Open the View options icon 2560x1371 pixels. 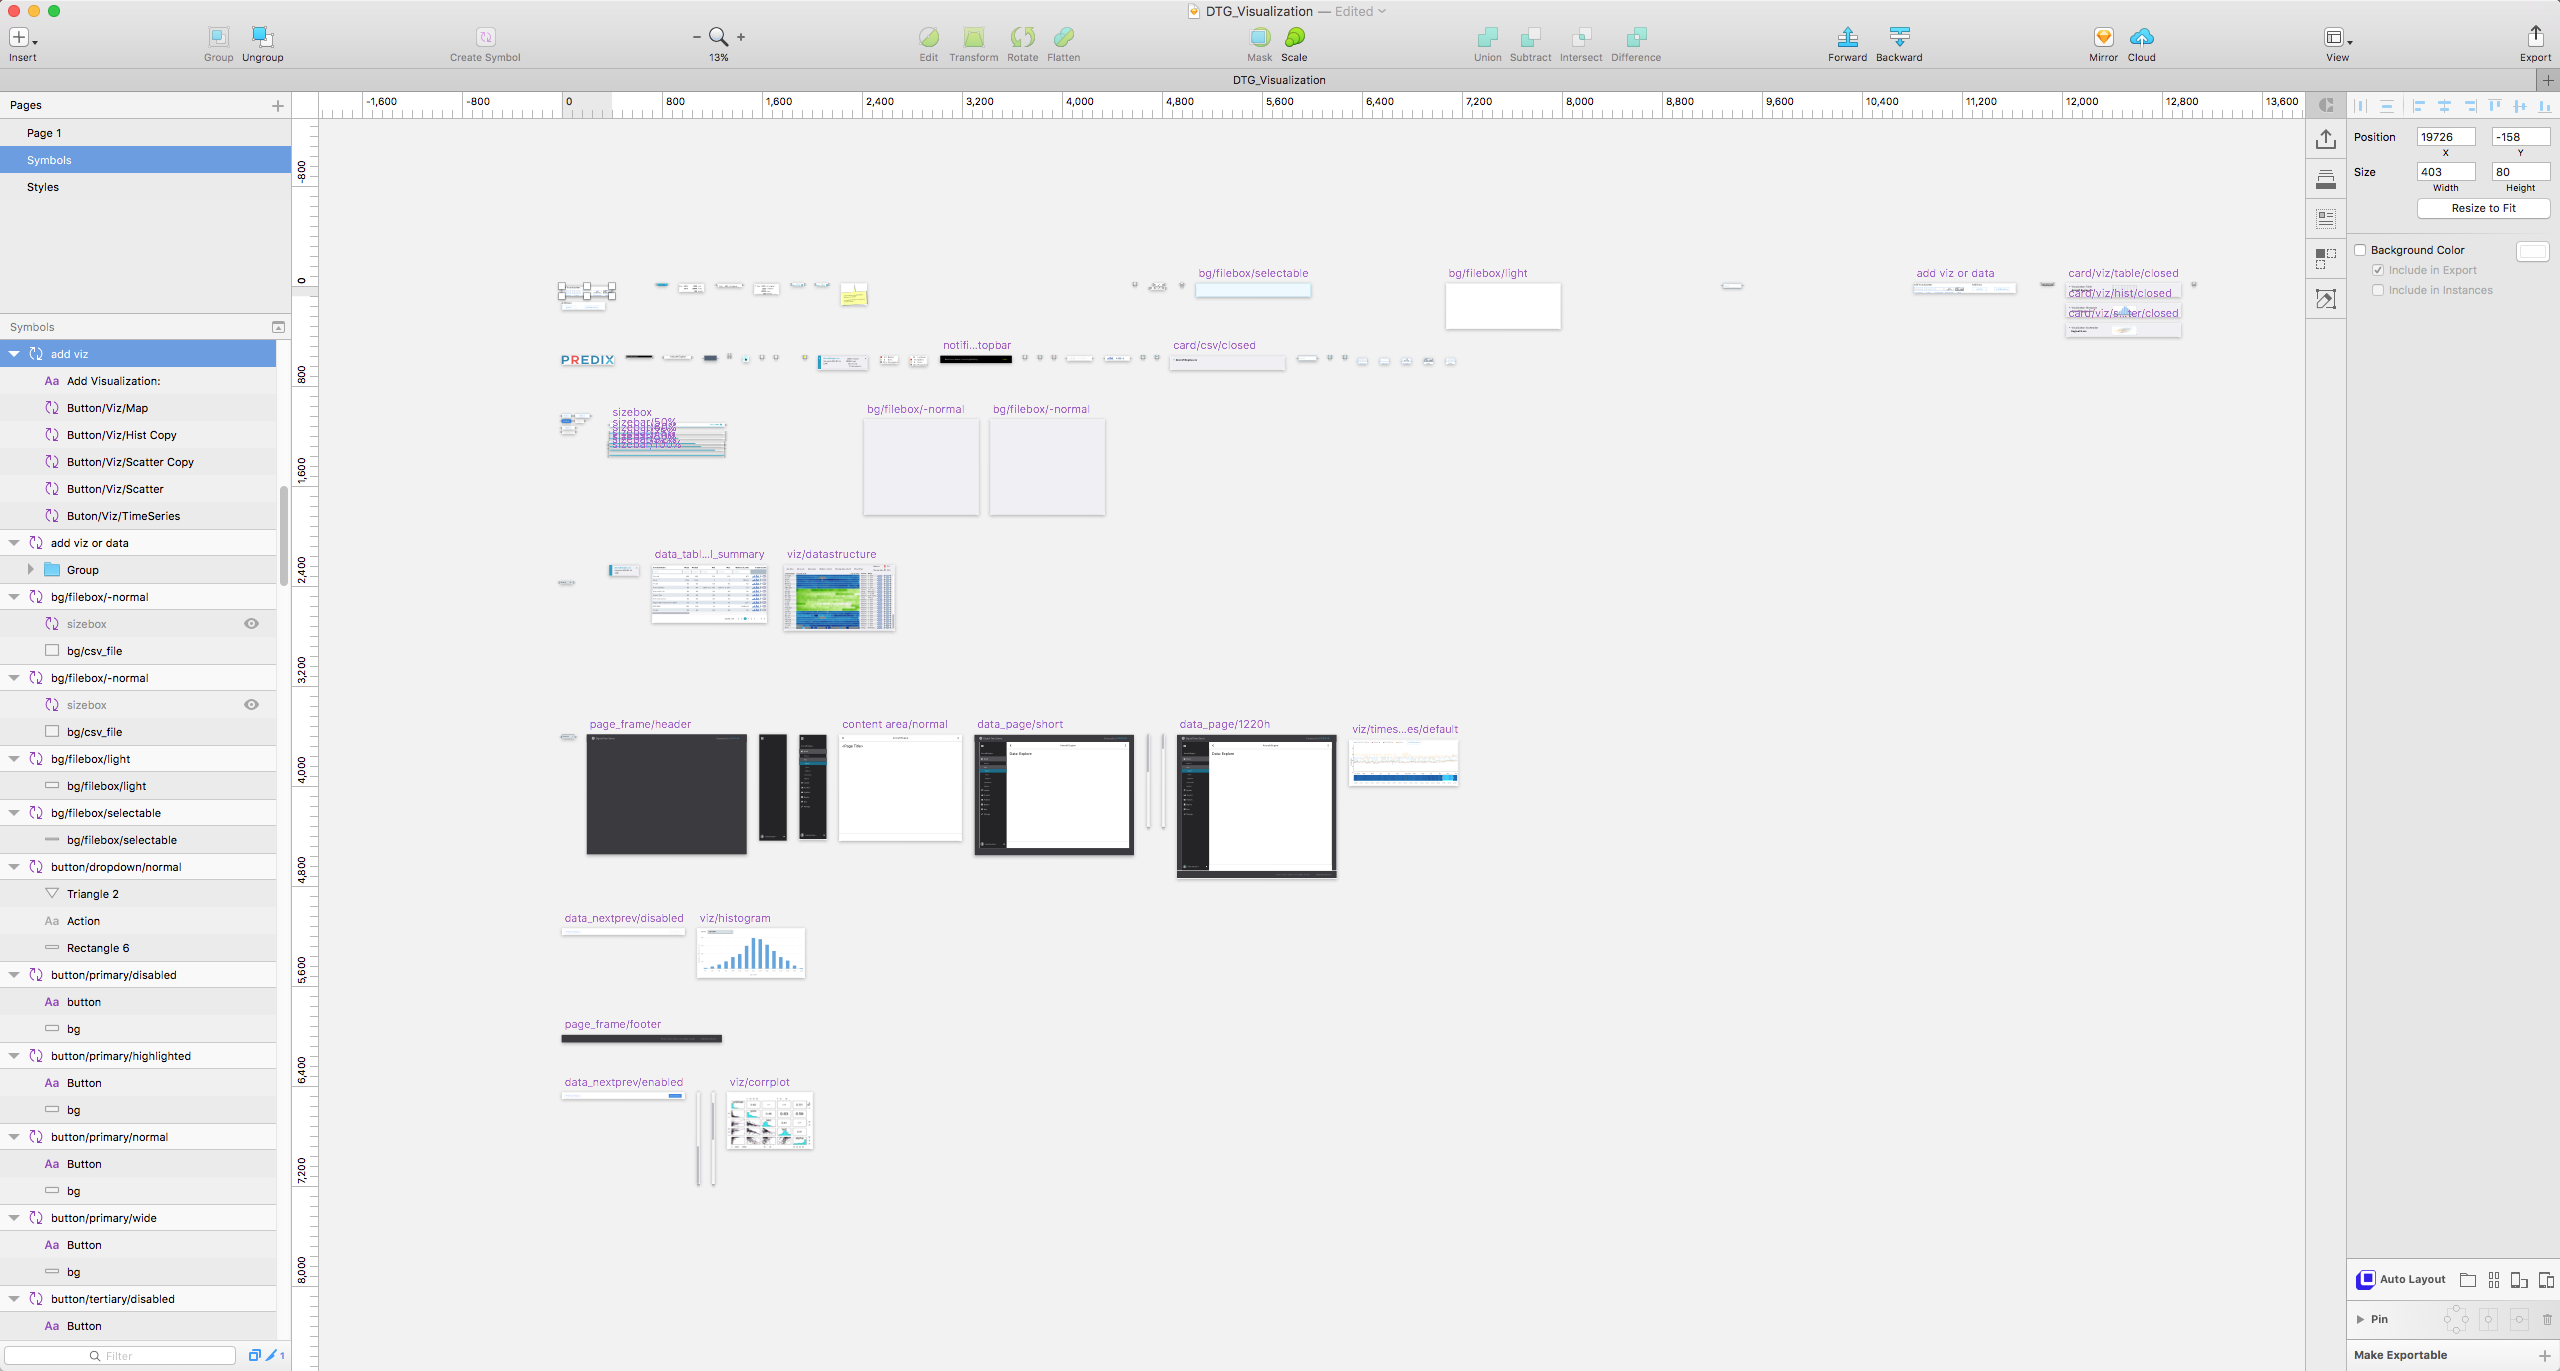pos(2337,37)
